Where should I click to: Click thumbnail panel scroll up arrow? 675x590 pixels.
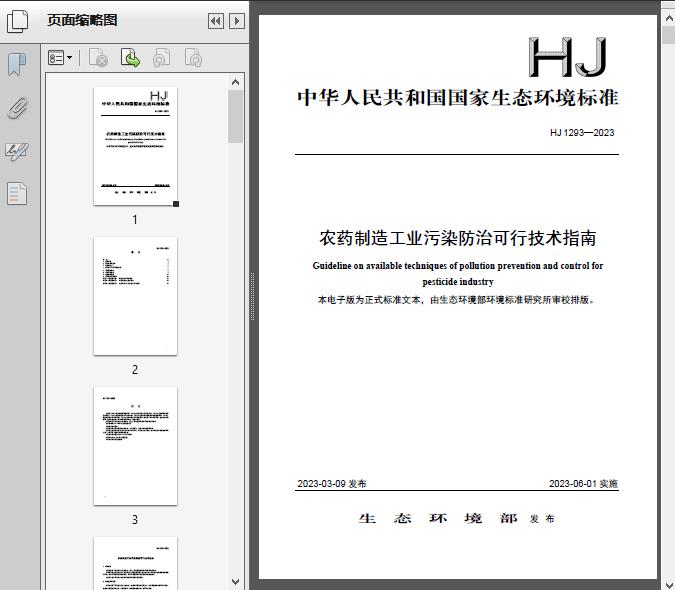coord(235,82)
